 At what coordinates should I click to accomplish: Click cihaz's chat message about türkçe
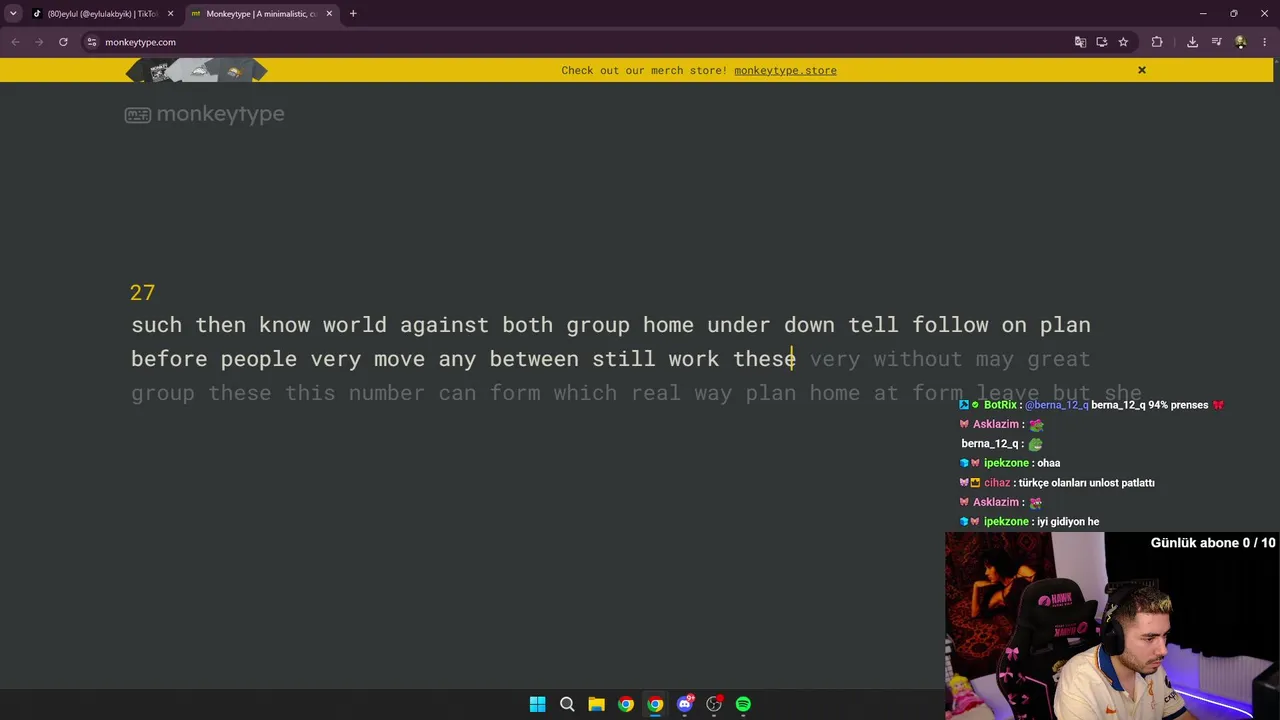(x=1059, y=483)
